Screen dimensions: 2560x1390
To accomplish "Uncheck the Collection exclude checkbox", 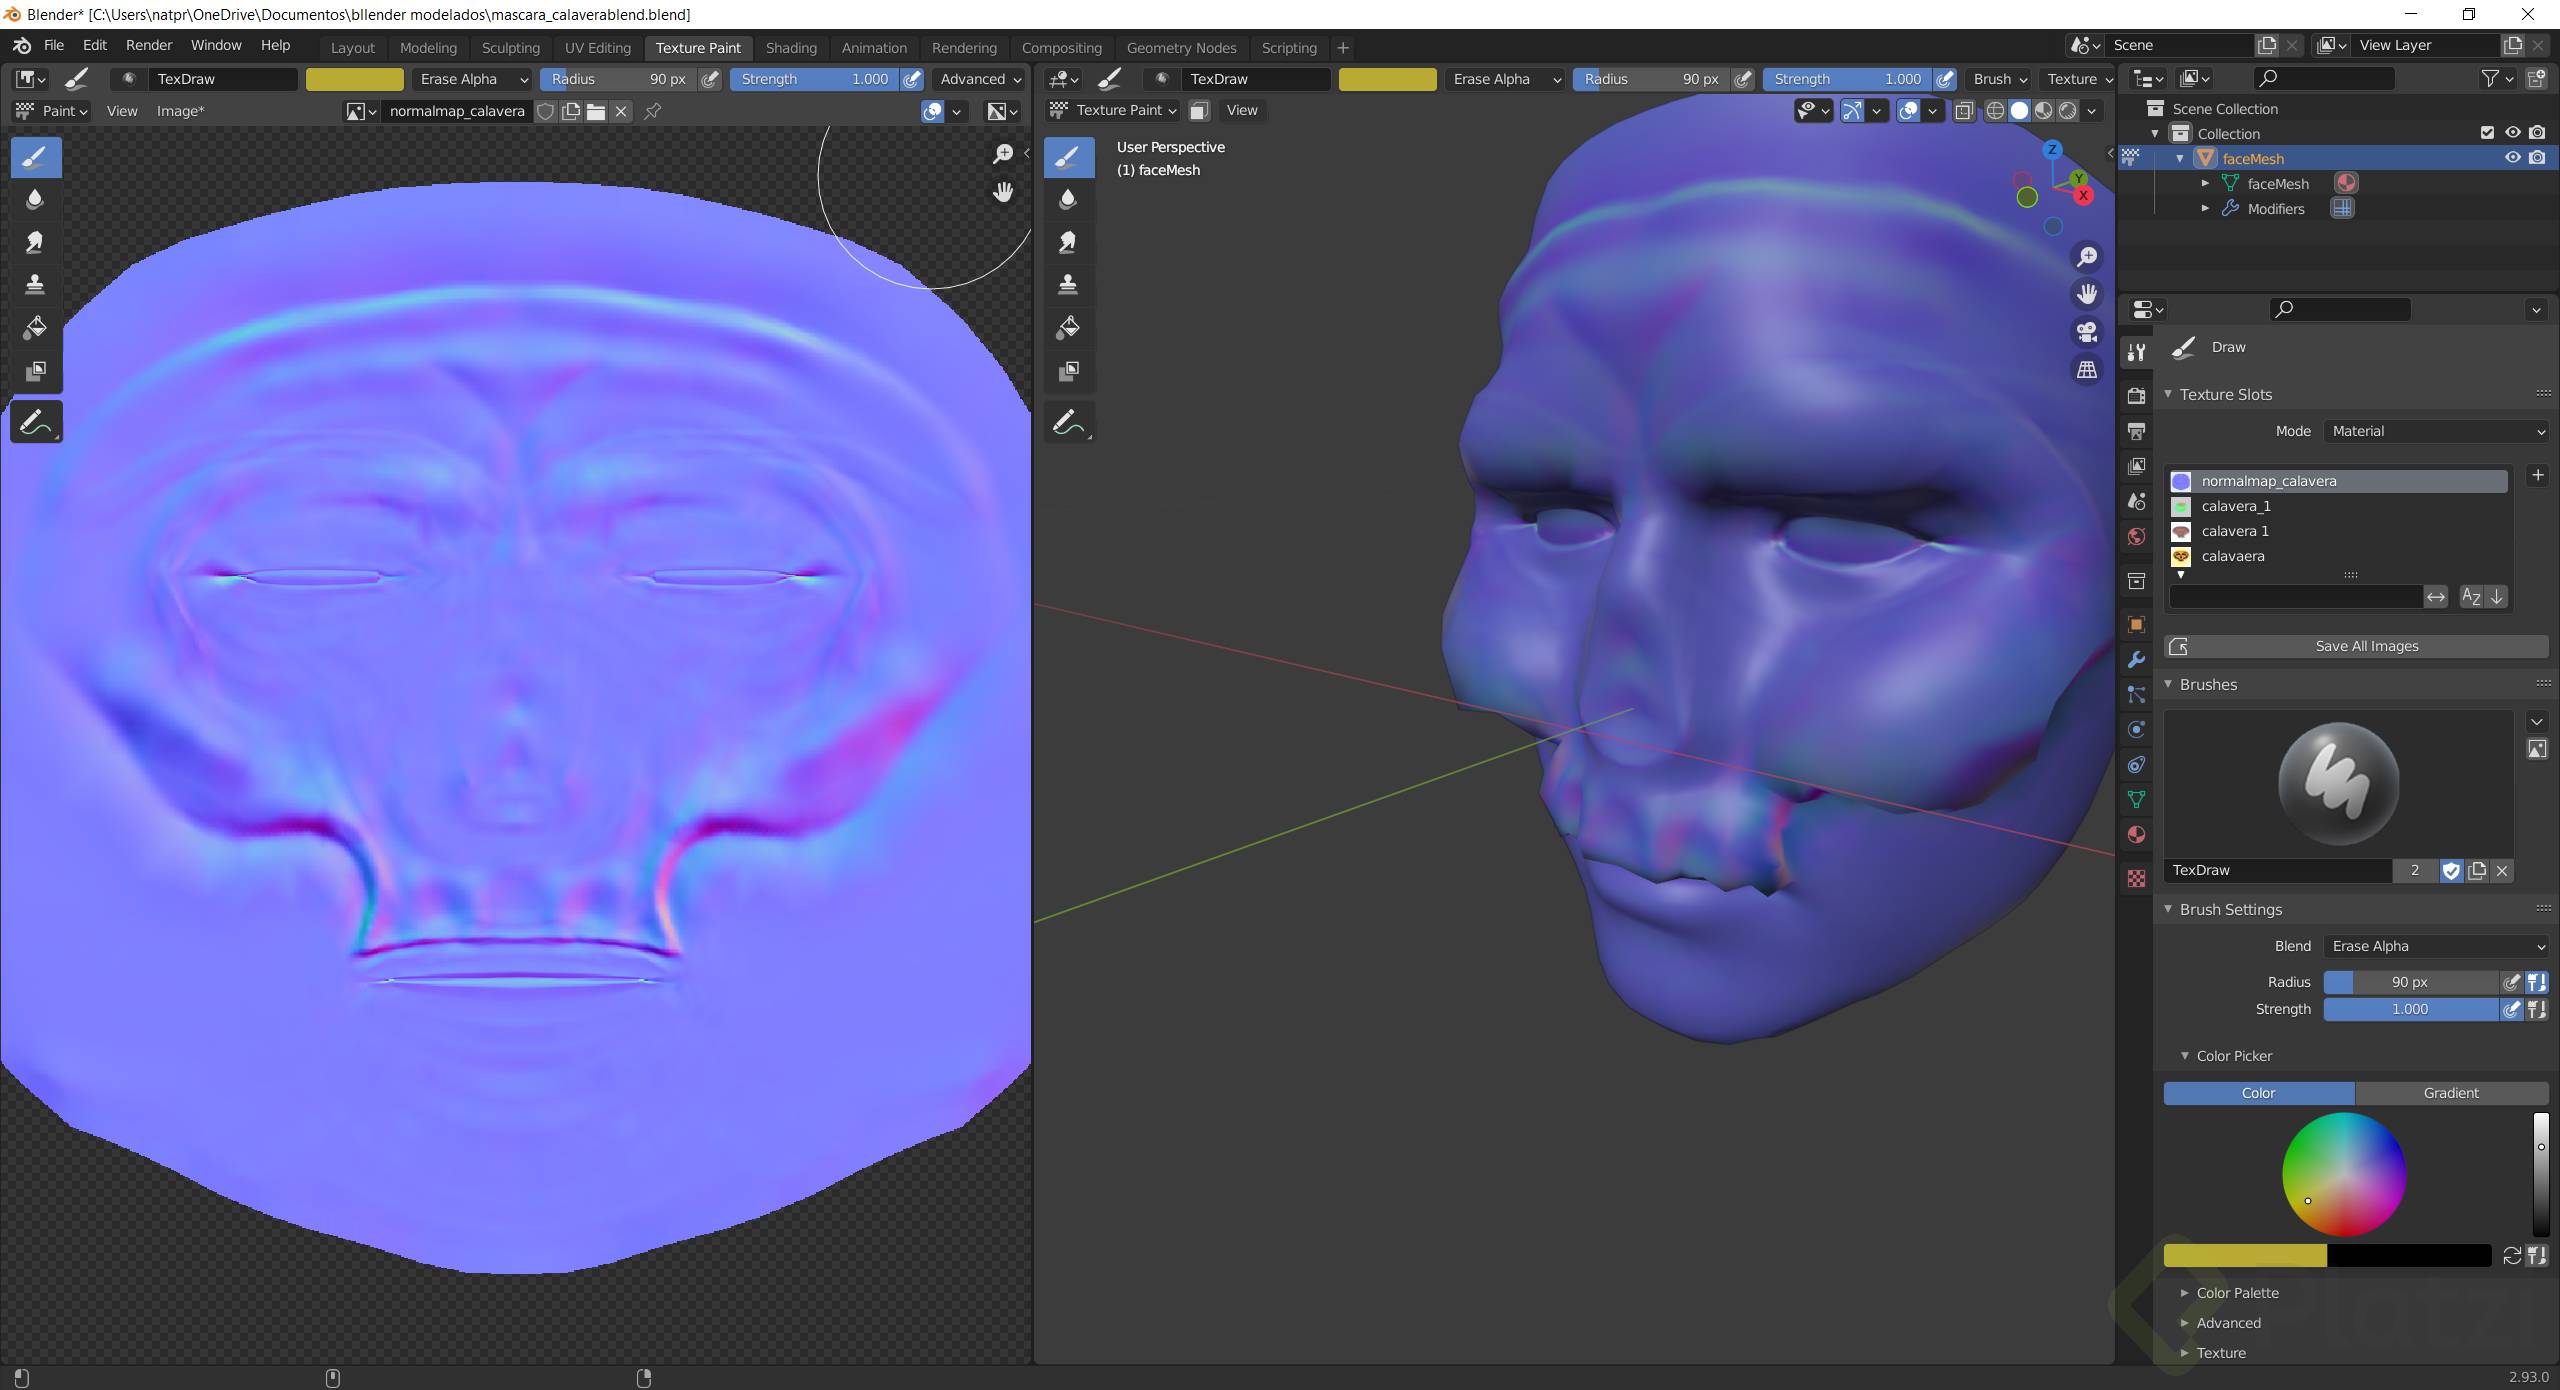I will [2488, 133].
